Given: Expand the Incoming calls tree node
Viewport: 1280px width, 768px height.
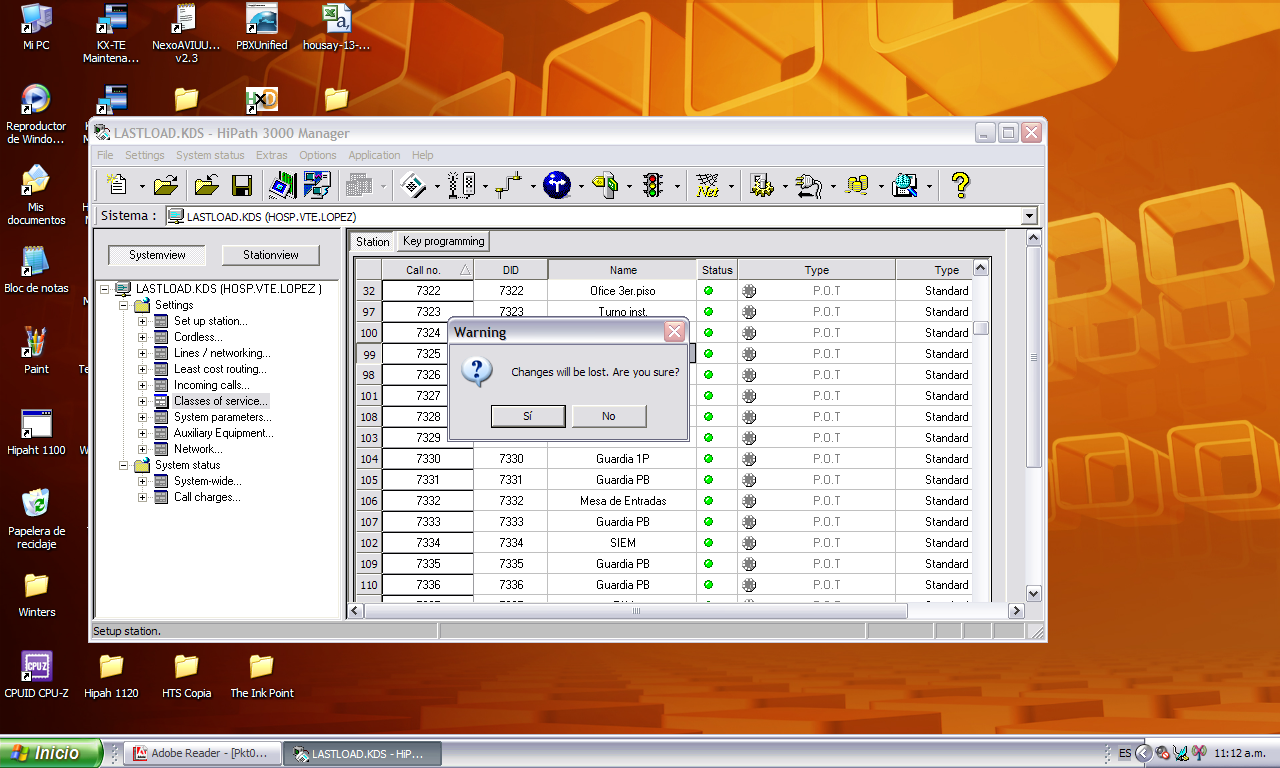Looking at the screenshot, I should tap(143, 385).
